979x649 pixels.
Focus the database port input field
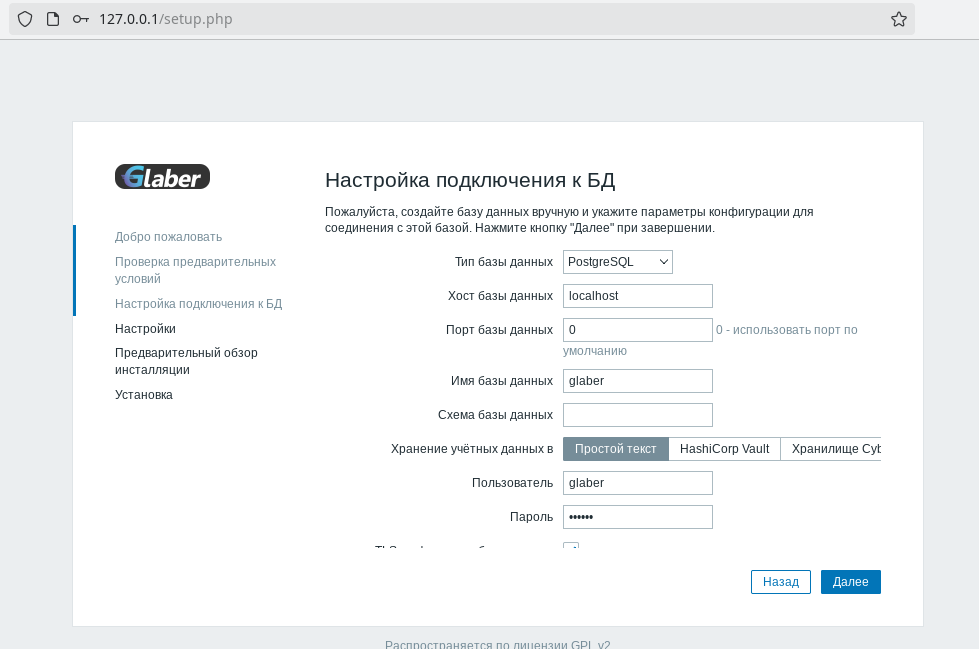(x=637, y=330)
